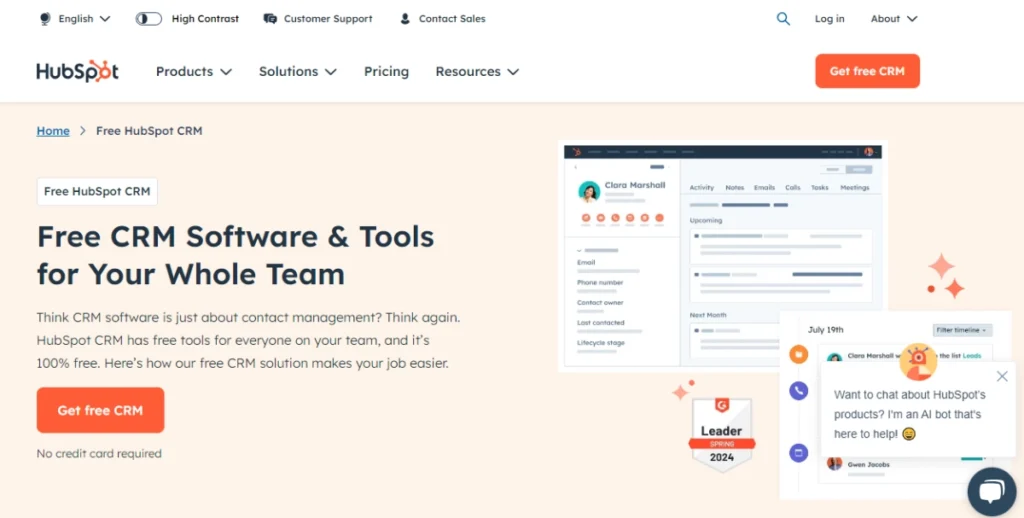
Task: Click the Tasks tab in the CRM preview
Action: click(x=820, y=187)
